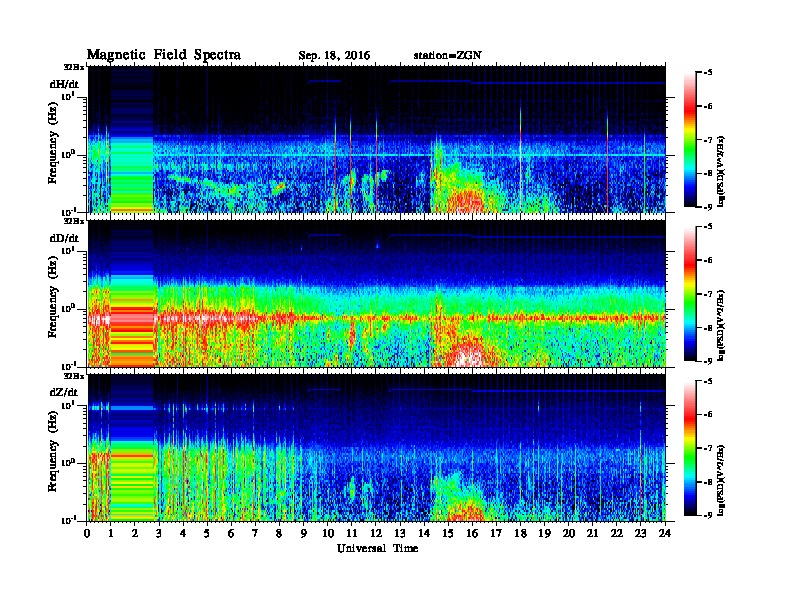Image resolution: width=792 pixels, height=612 pixels.
Task: Click the "-5" value on the dH/dt color bar
Action: pyautogui.click(x=708, y=73)
